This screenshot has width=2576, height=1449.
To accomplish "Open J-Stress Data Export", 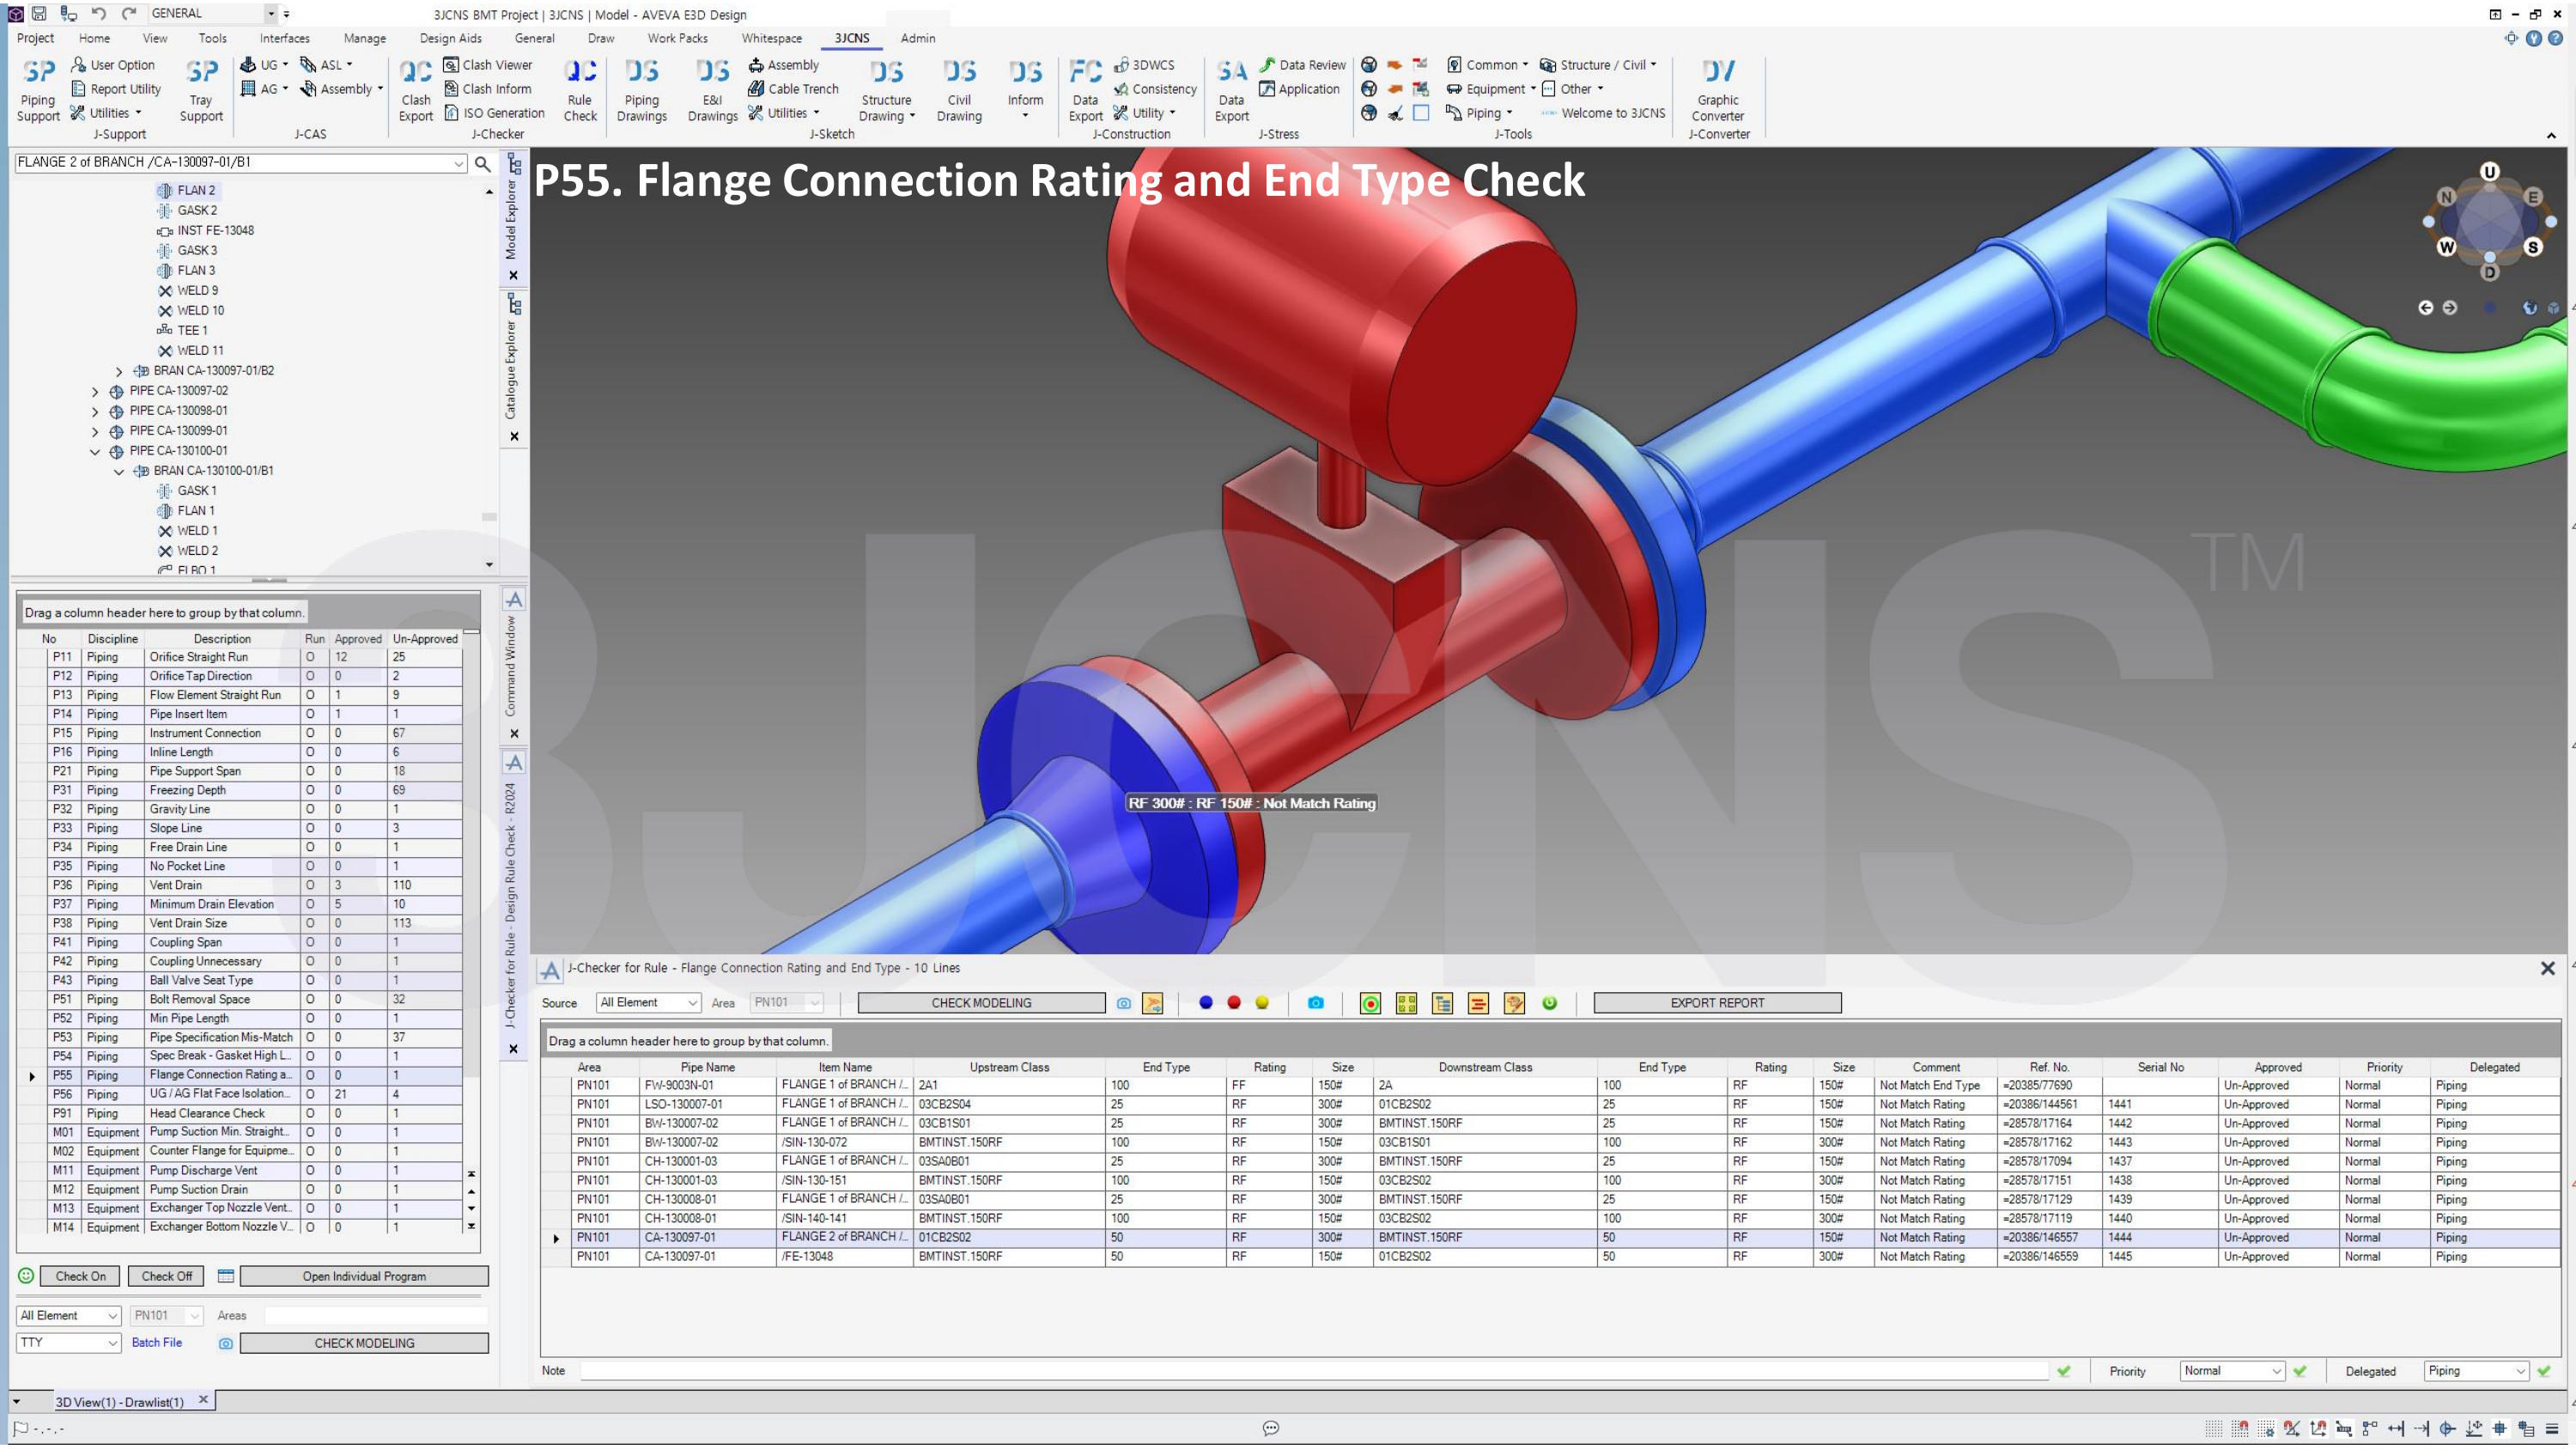I will (1231, 90).
